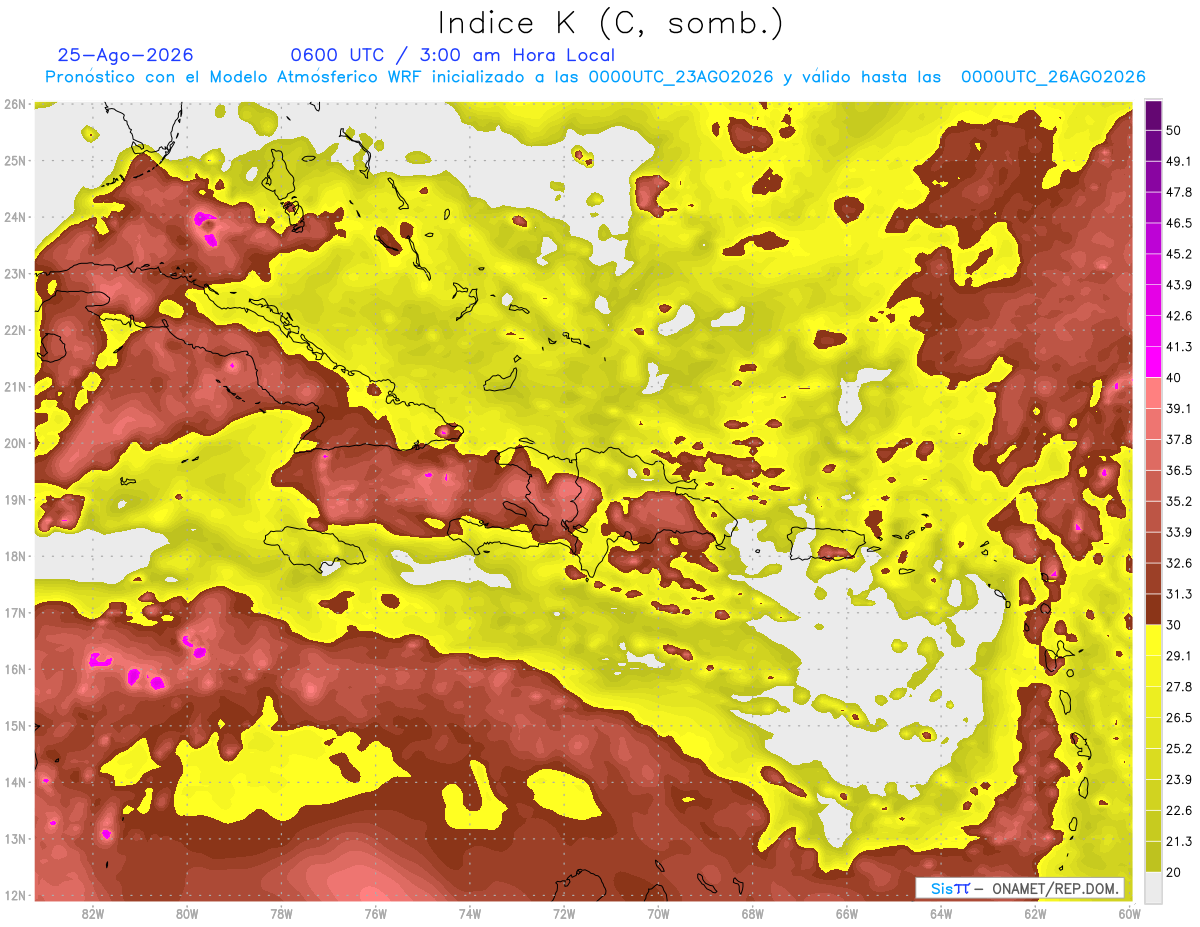Screen dimensions: 1200x927
Task: Click the latitude label "26N"
Action: click(x=14, y=104)
